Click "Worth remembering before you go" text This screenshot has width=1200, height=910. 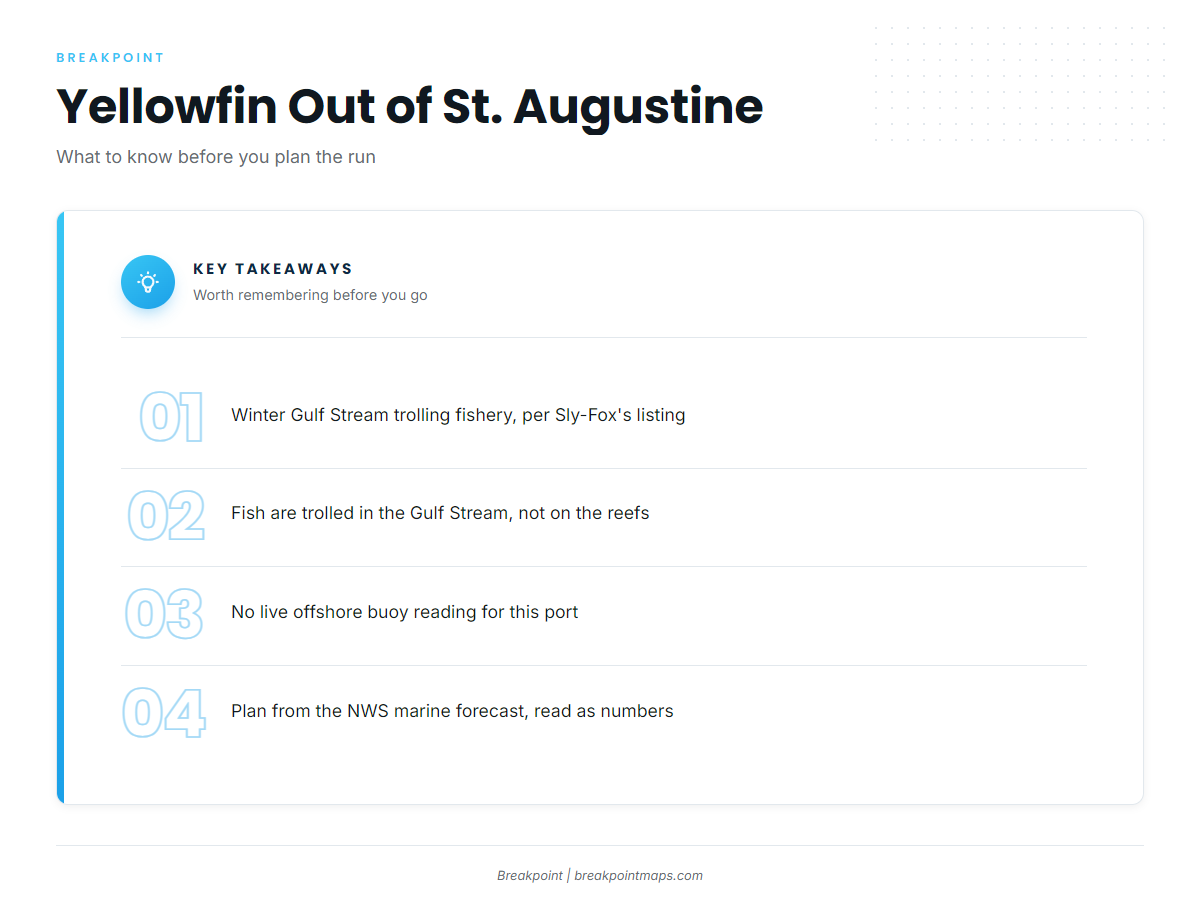(x=310, y=295)
